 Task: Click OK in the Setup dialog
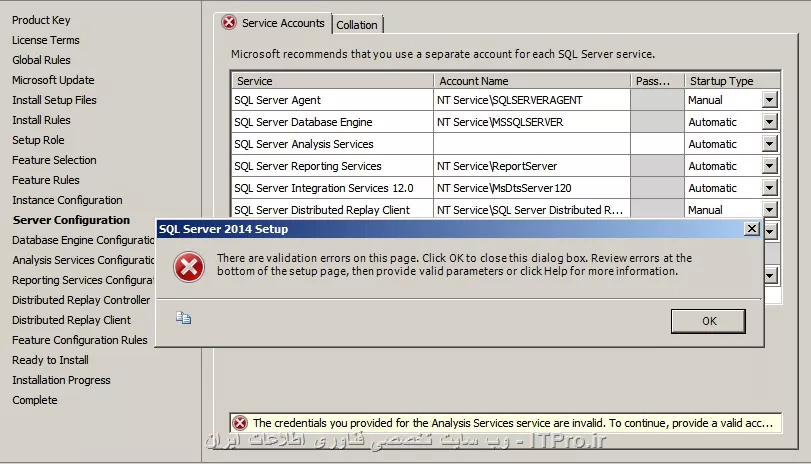[708, 321]
